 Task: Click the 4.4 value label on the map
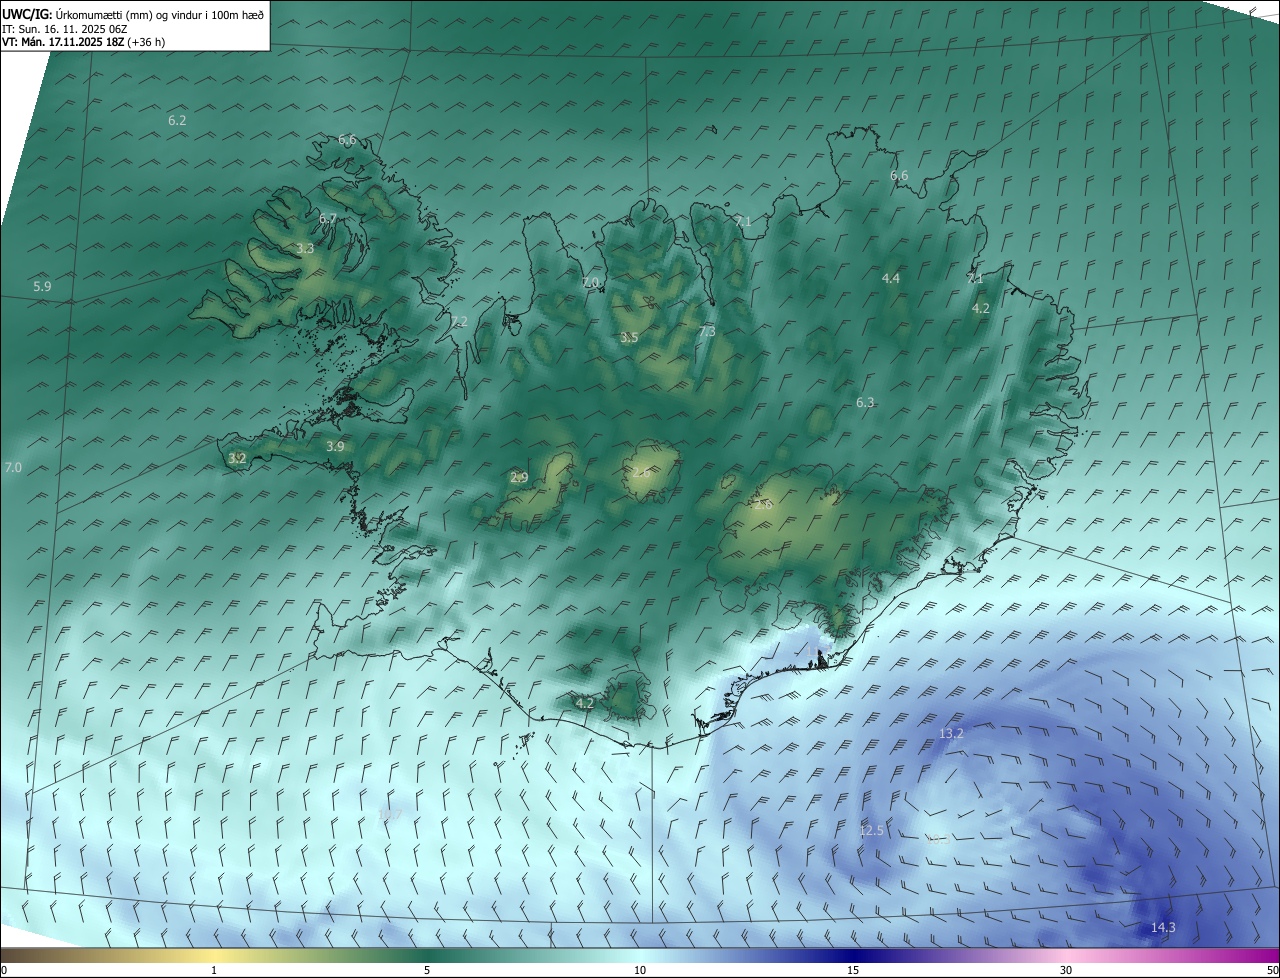tap(891, 279)
